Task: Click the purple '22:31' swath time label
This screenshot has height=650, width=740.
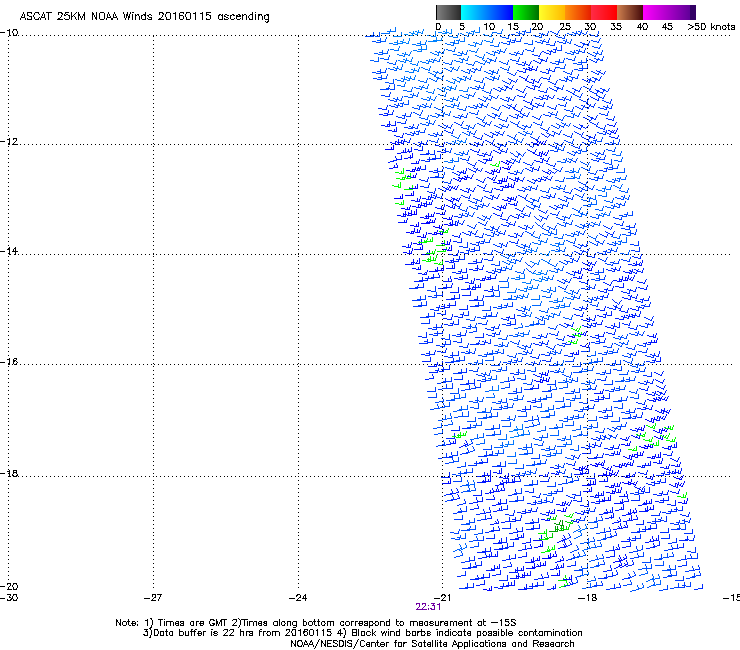Action: [428, 607]
